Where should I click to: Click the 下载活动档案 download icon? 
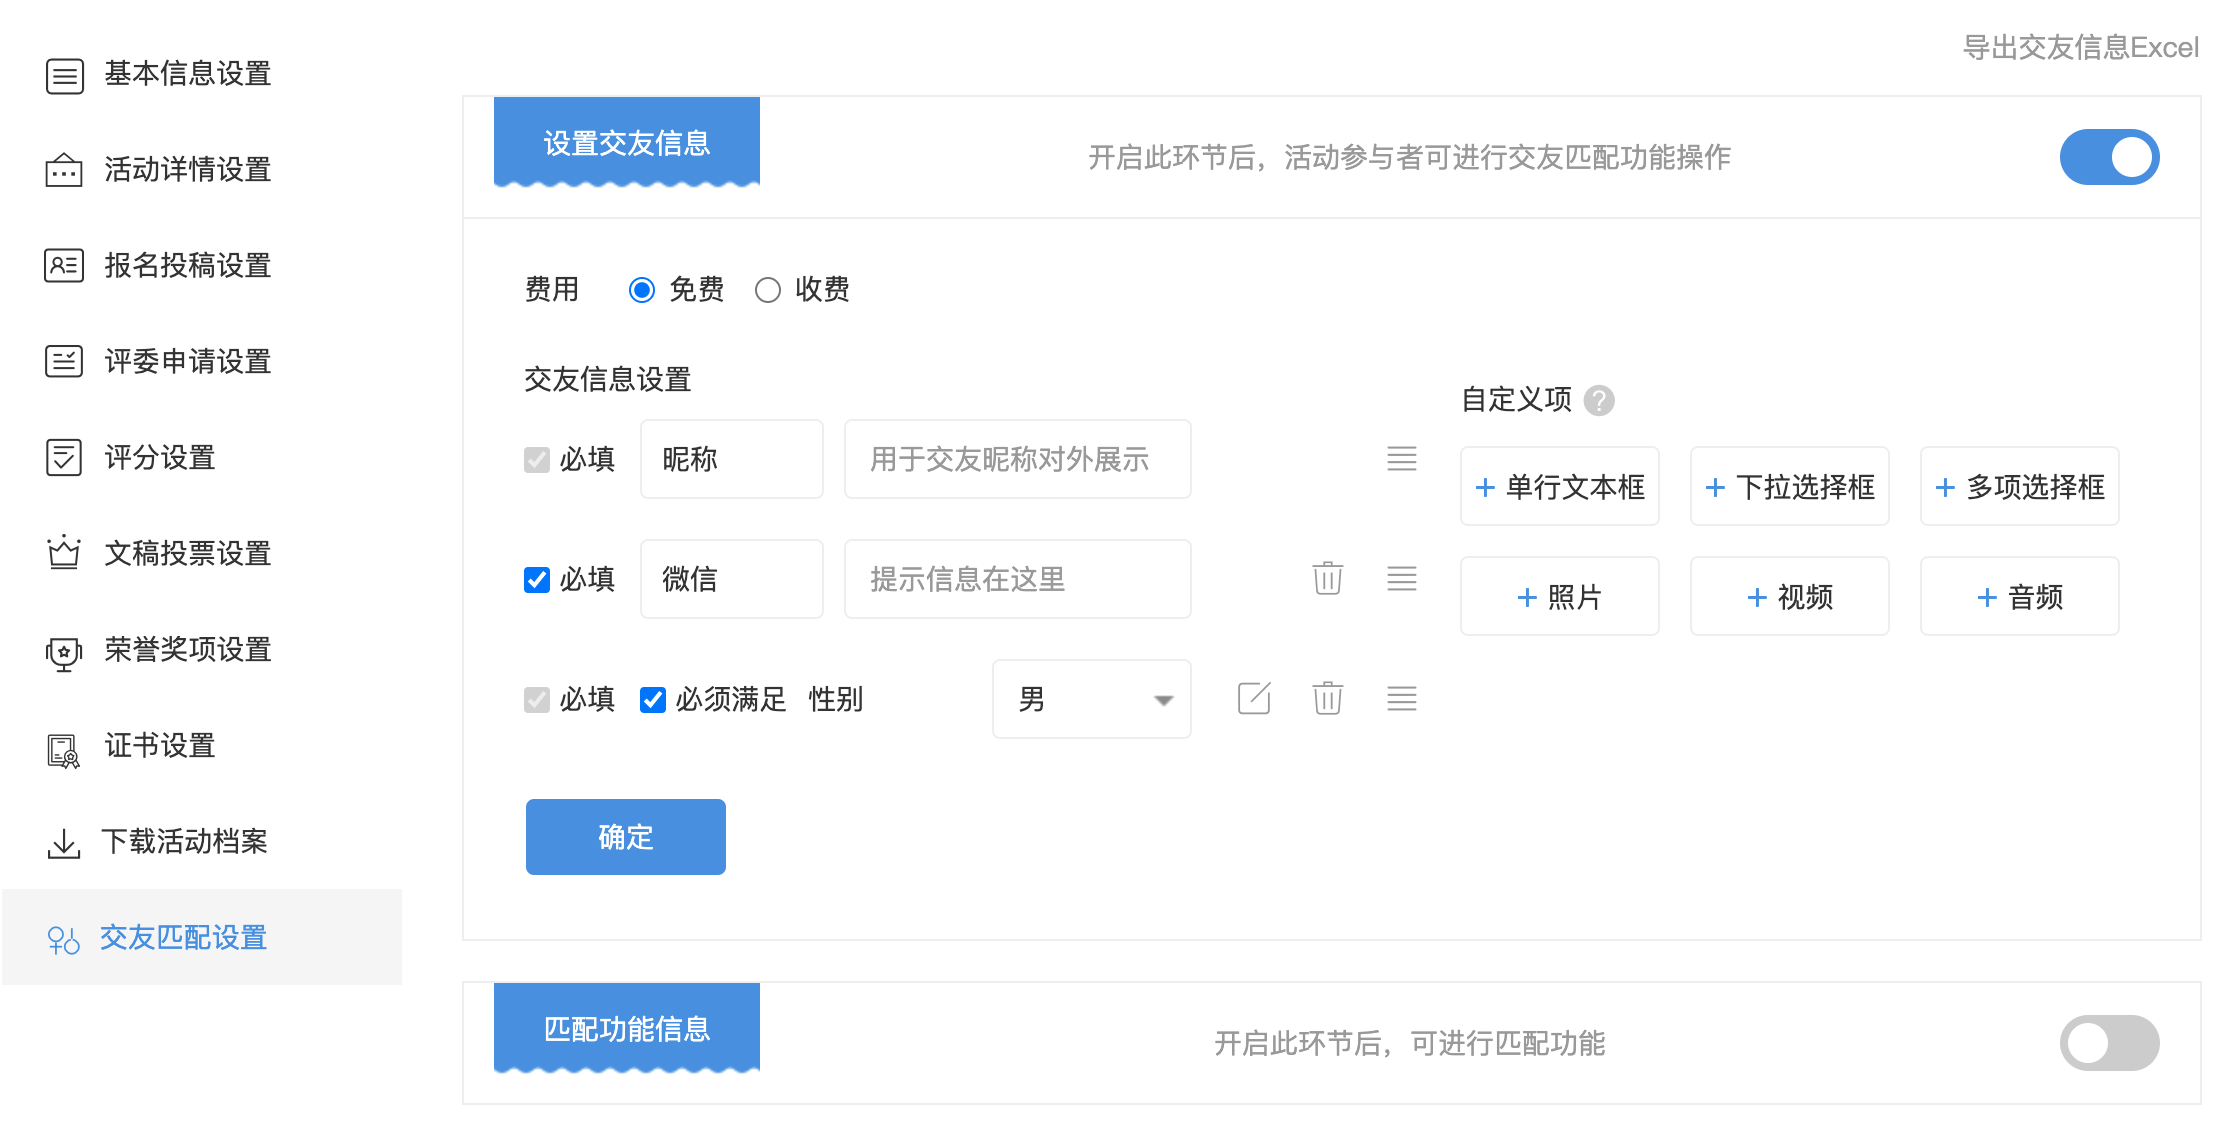point(64,843)
